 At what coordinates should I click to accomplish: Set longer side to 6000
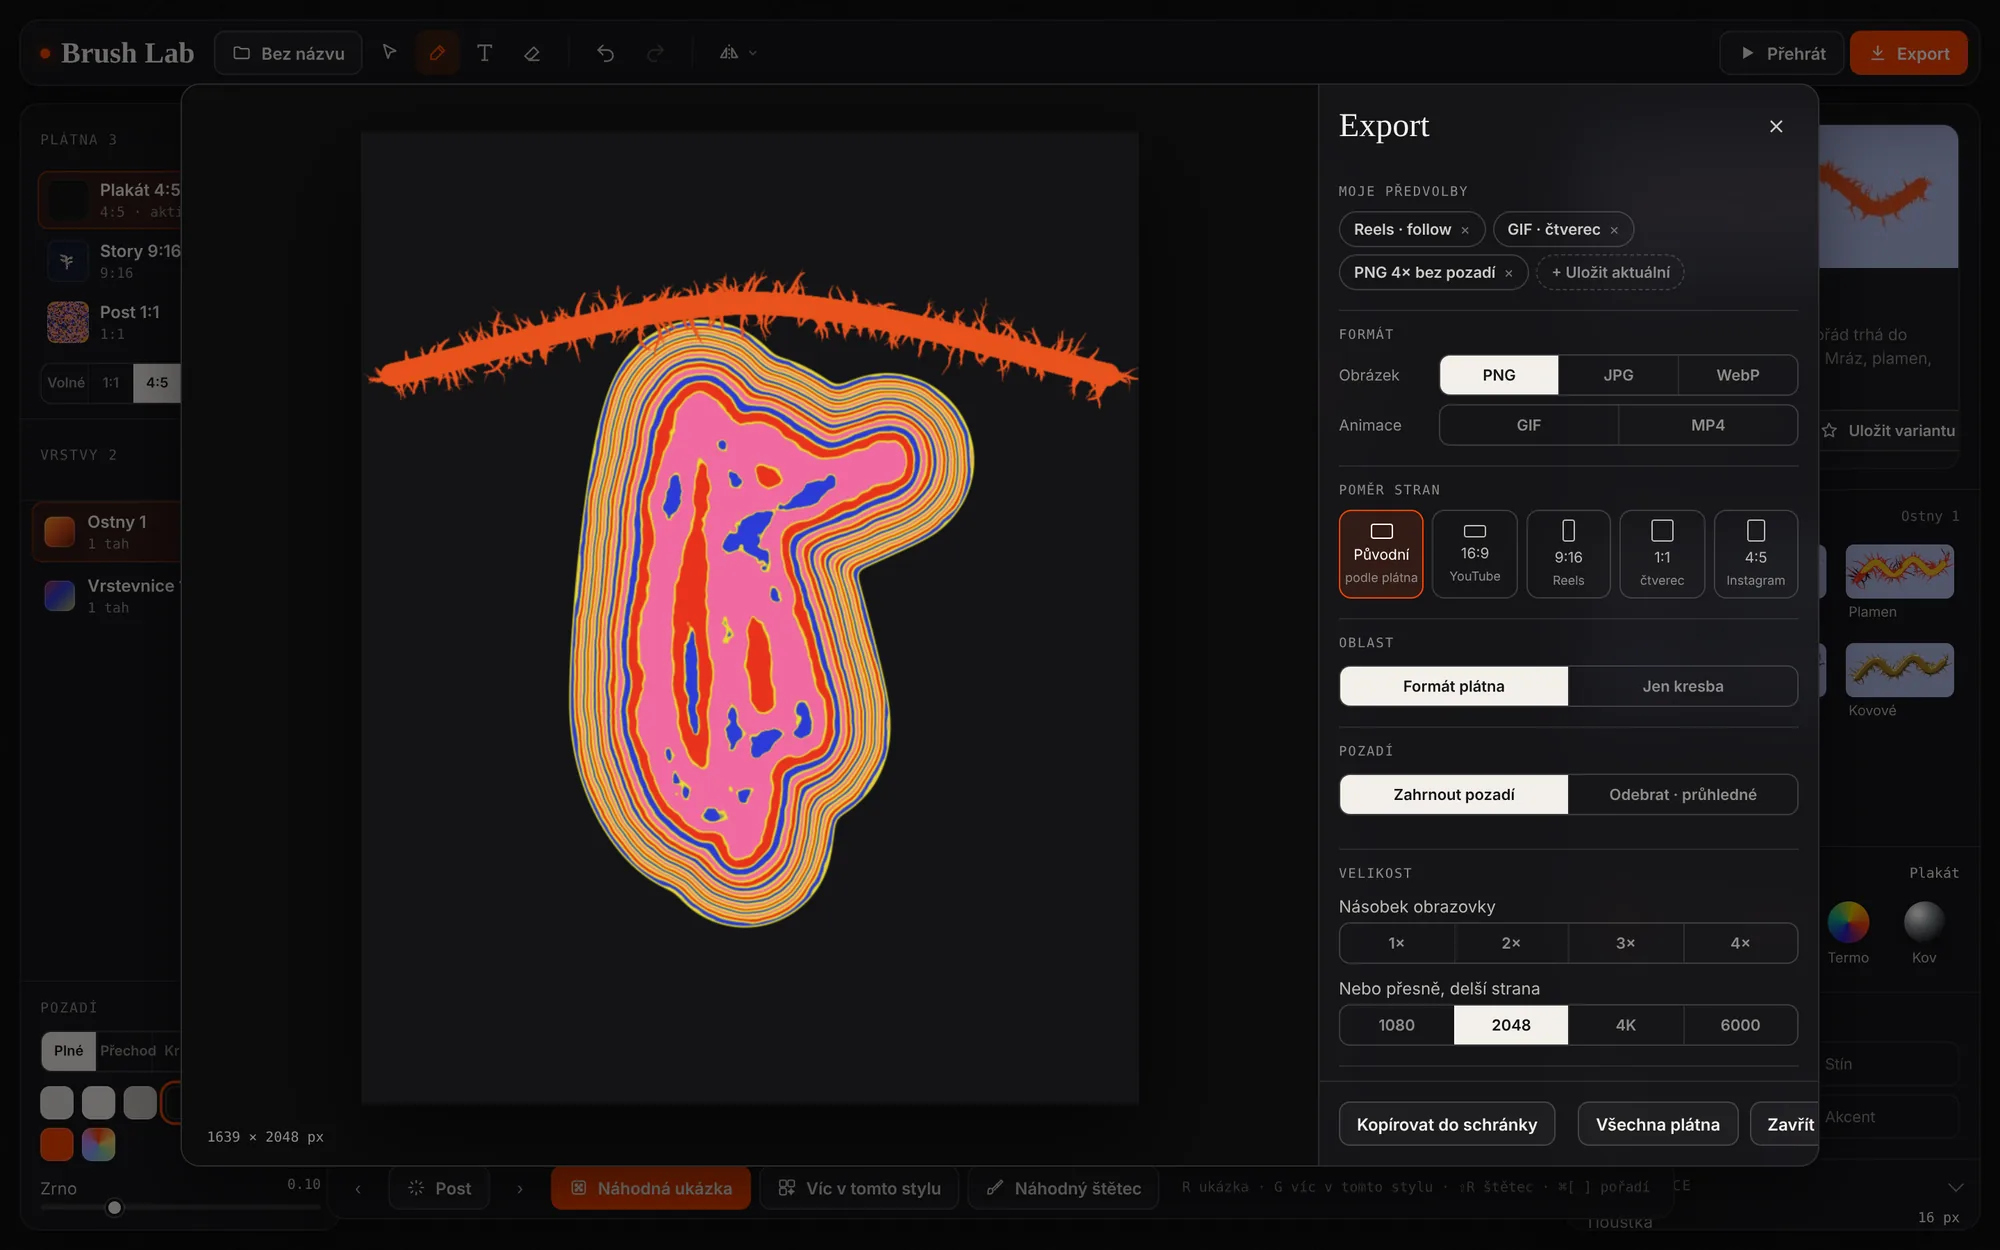pos(1740,1025)
